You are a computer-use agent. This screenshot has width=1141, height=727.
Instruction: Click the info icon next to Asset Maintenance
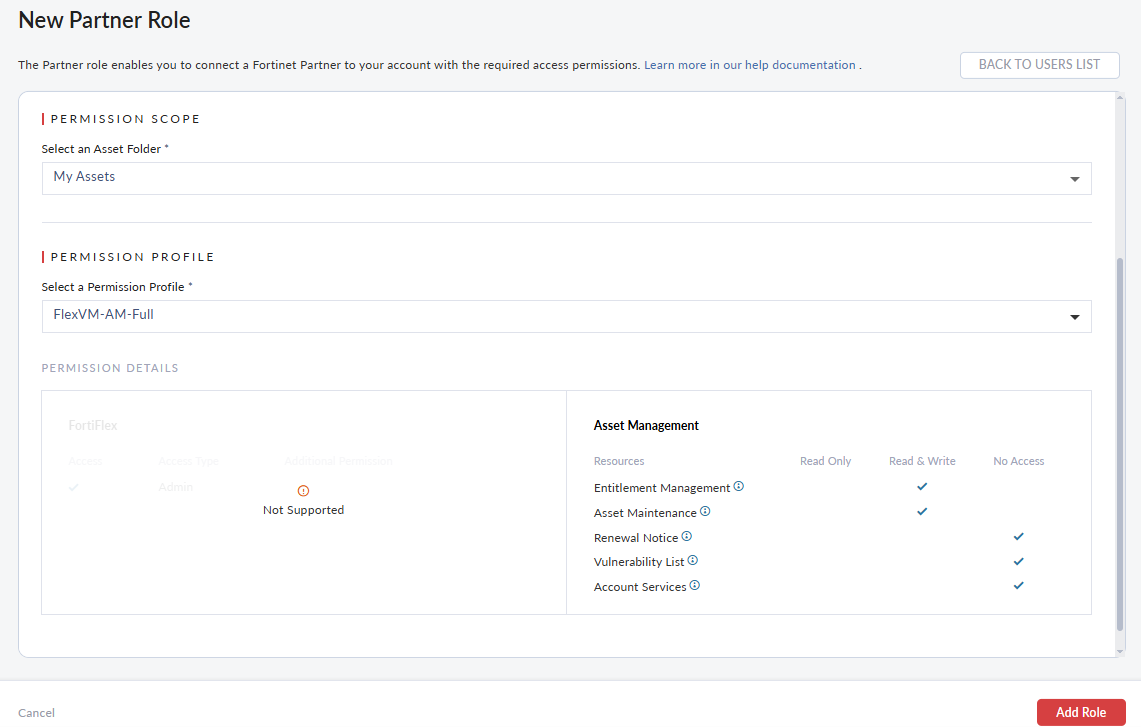[x=705, y=511]
